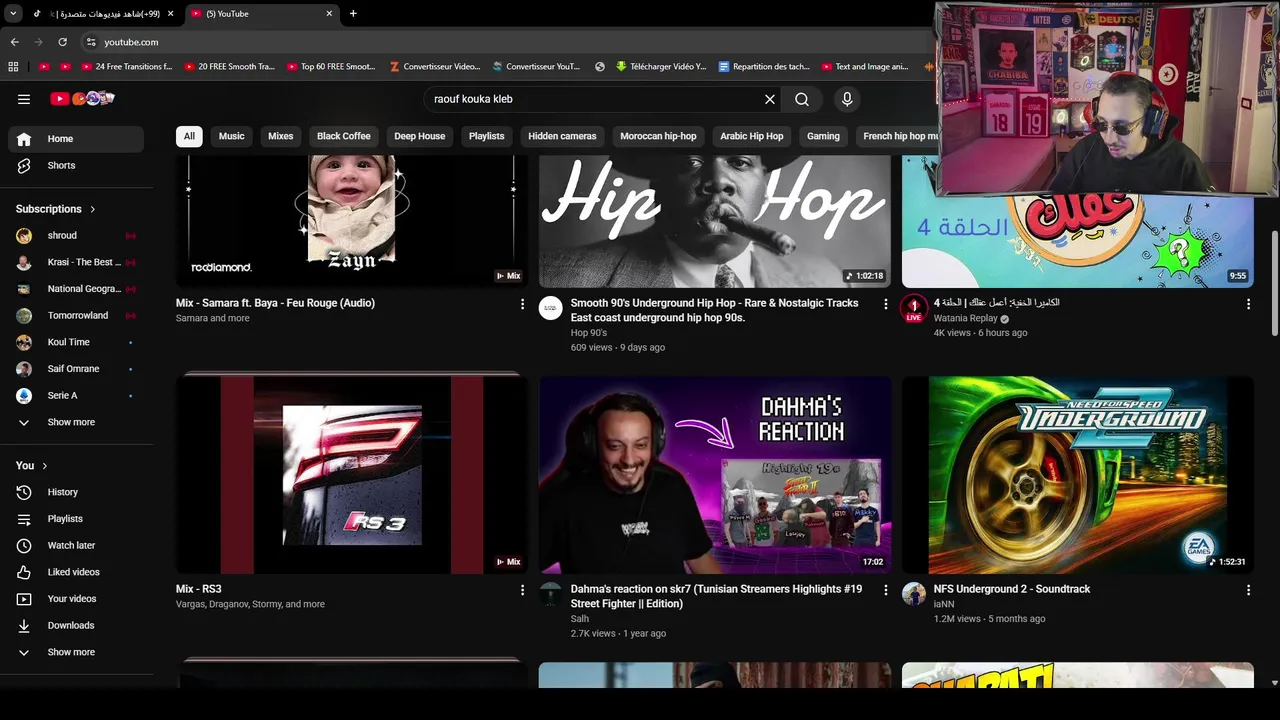Click the search magnifier button

point(802,99)
